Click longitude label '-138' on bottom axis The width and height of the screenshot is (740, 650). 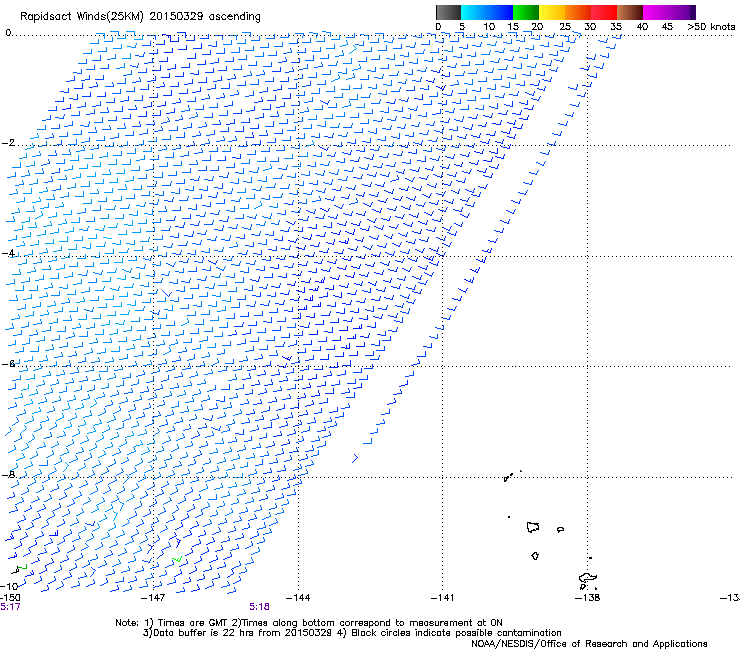[587, 598]
